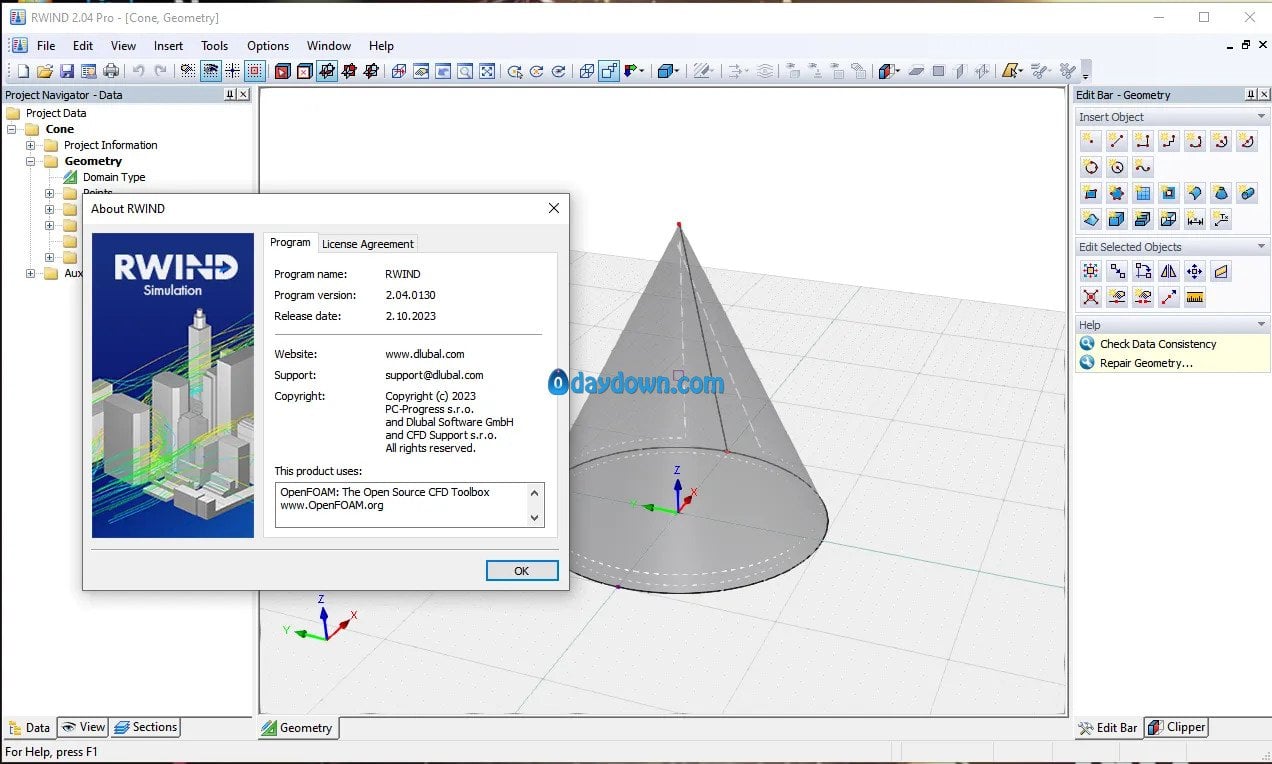Collapse the Edit Selected Objects section
1272x764 pixels.
coord(1261,246)
